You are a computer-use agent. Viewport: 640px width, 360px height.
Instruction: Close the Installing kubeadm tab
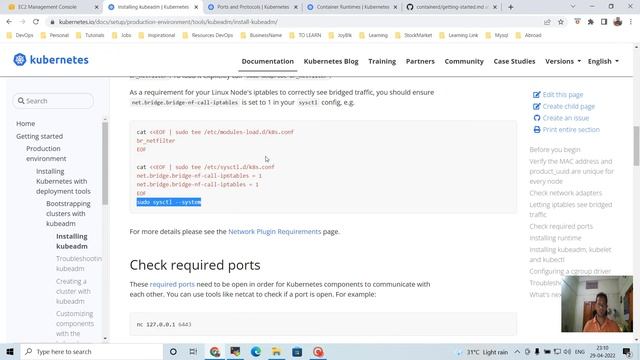pyautogui.click(x=196, y=7)
